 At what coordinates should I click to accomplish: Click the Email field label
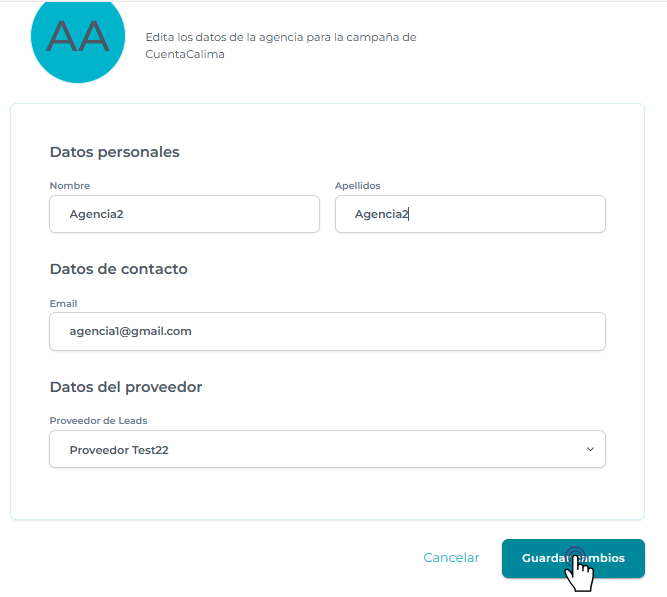pyautogui.click(x=63, y=303)
